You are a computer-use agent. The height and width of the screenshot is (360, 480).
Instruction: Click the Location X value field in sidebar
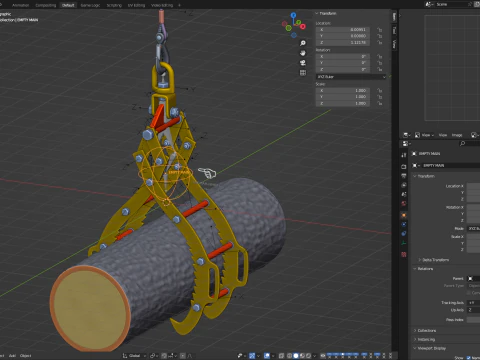[x=343, y=30]
